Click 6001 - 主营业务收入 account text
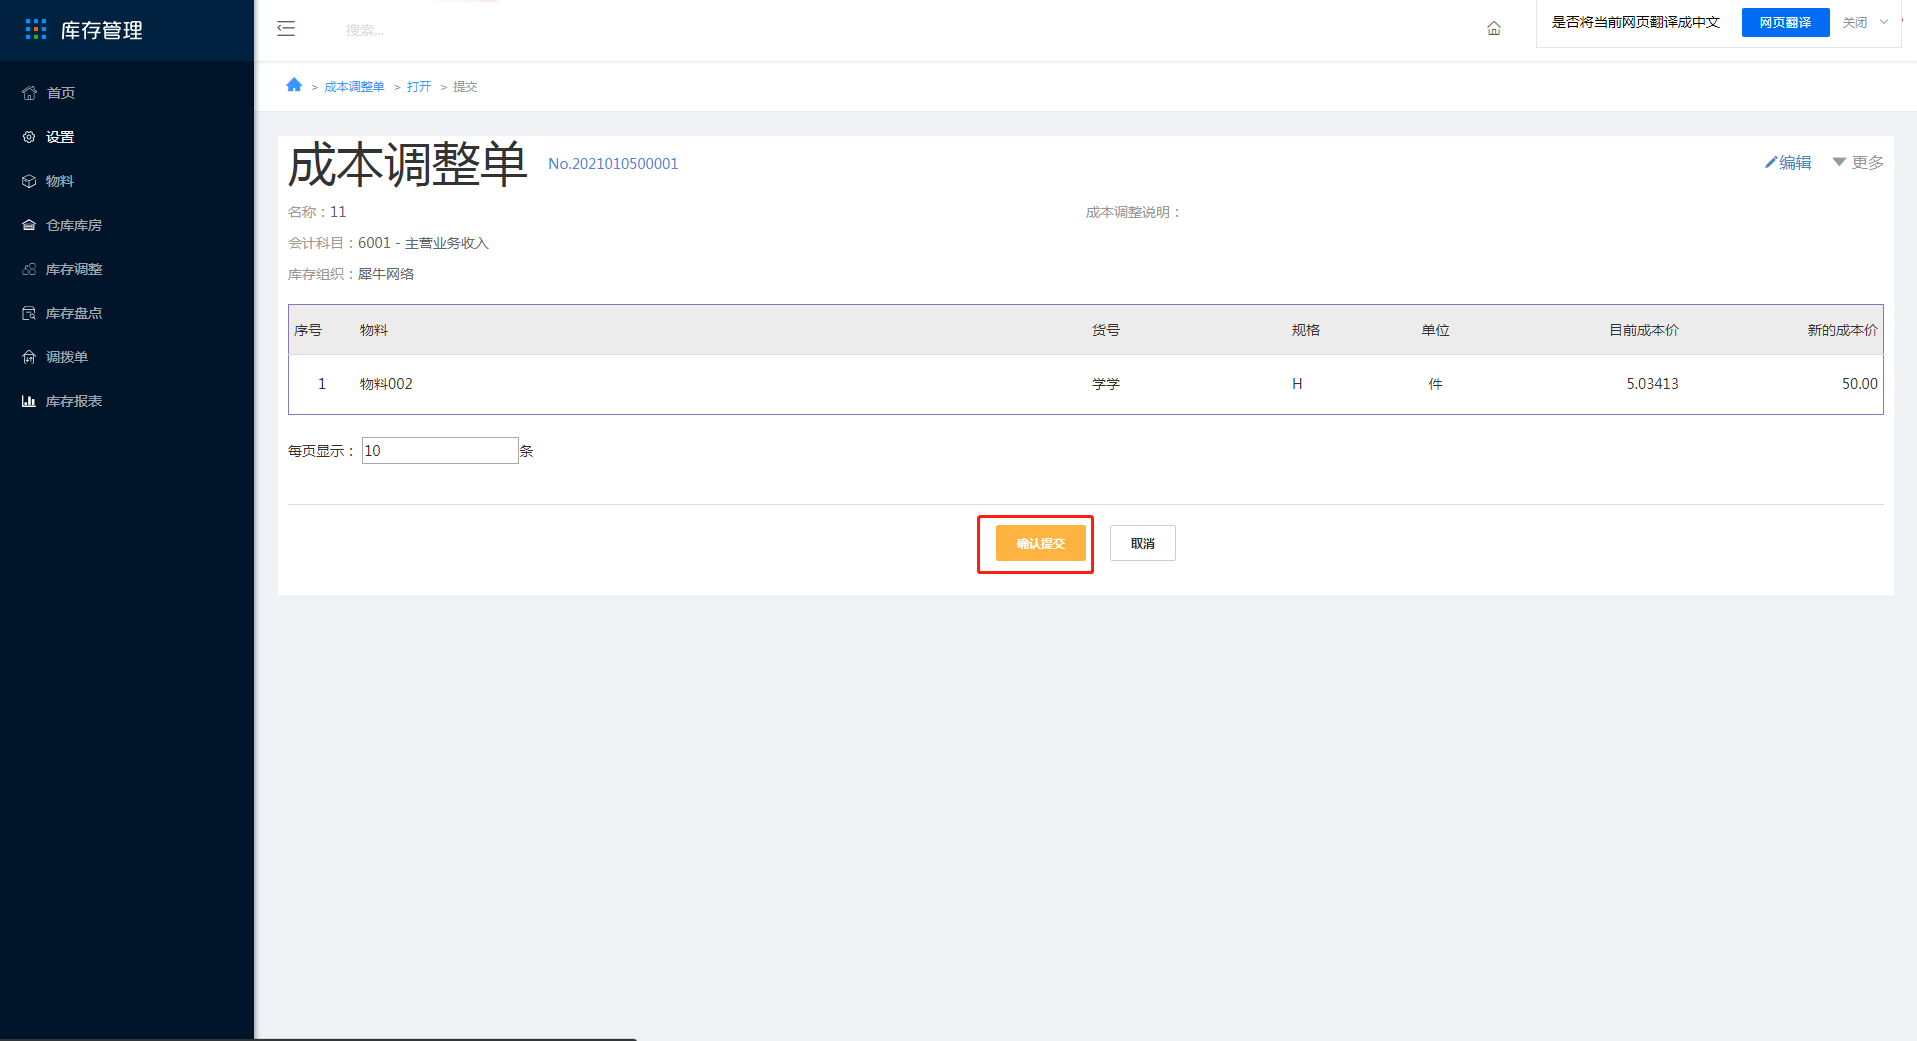 pos(423,243)
